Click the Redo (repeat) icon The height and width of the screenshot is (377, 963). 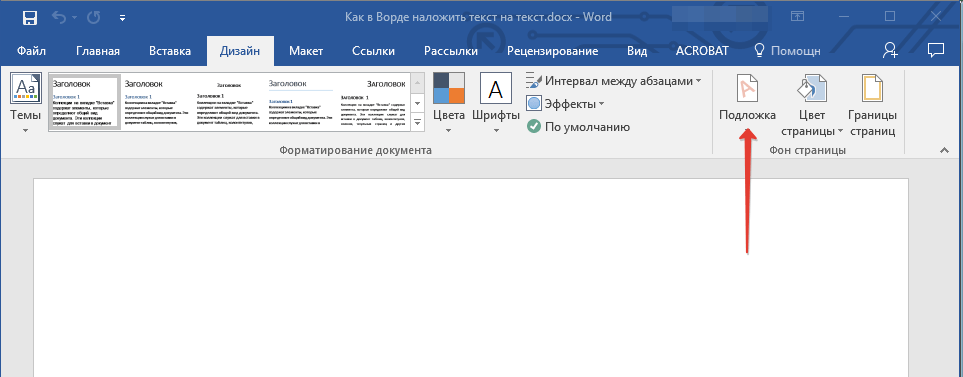[x=94, y=17]
